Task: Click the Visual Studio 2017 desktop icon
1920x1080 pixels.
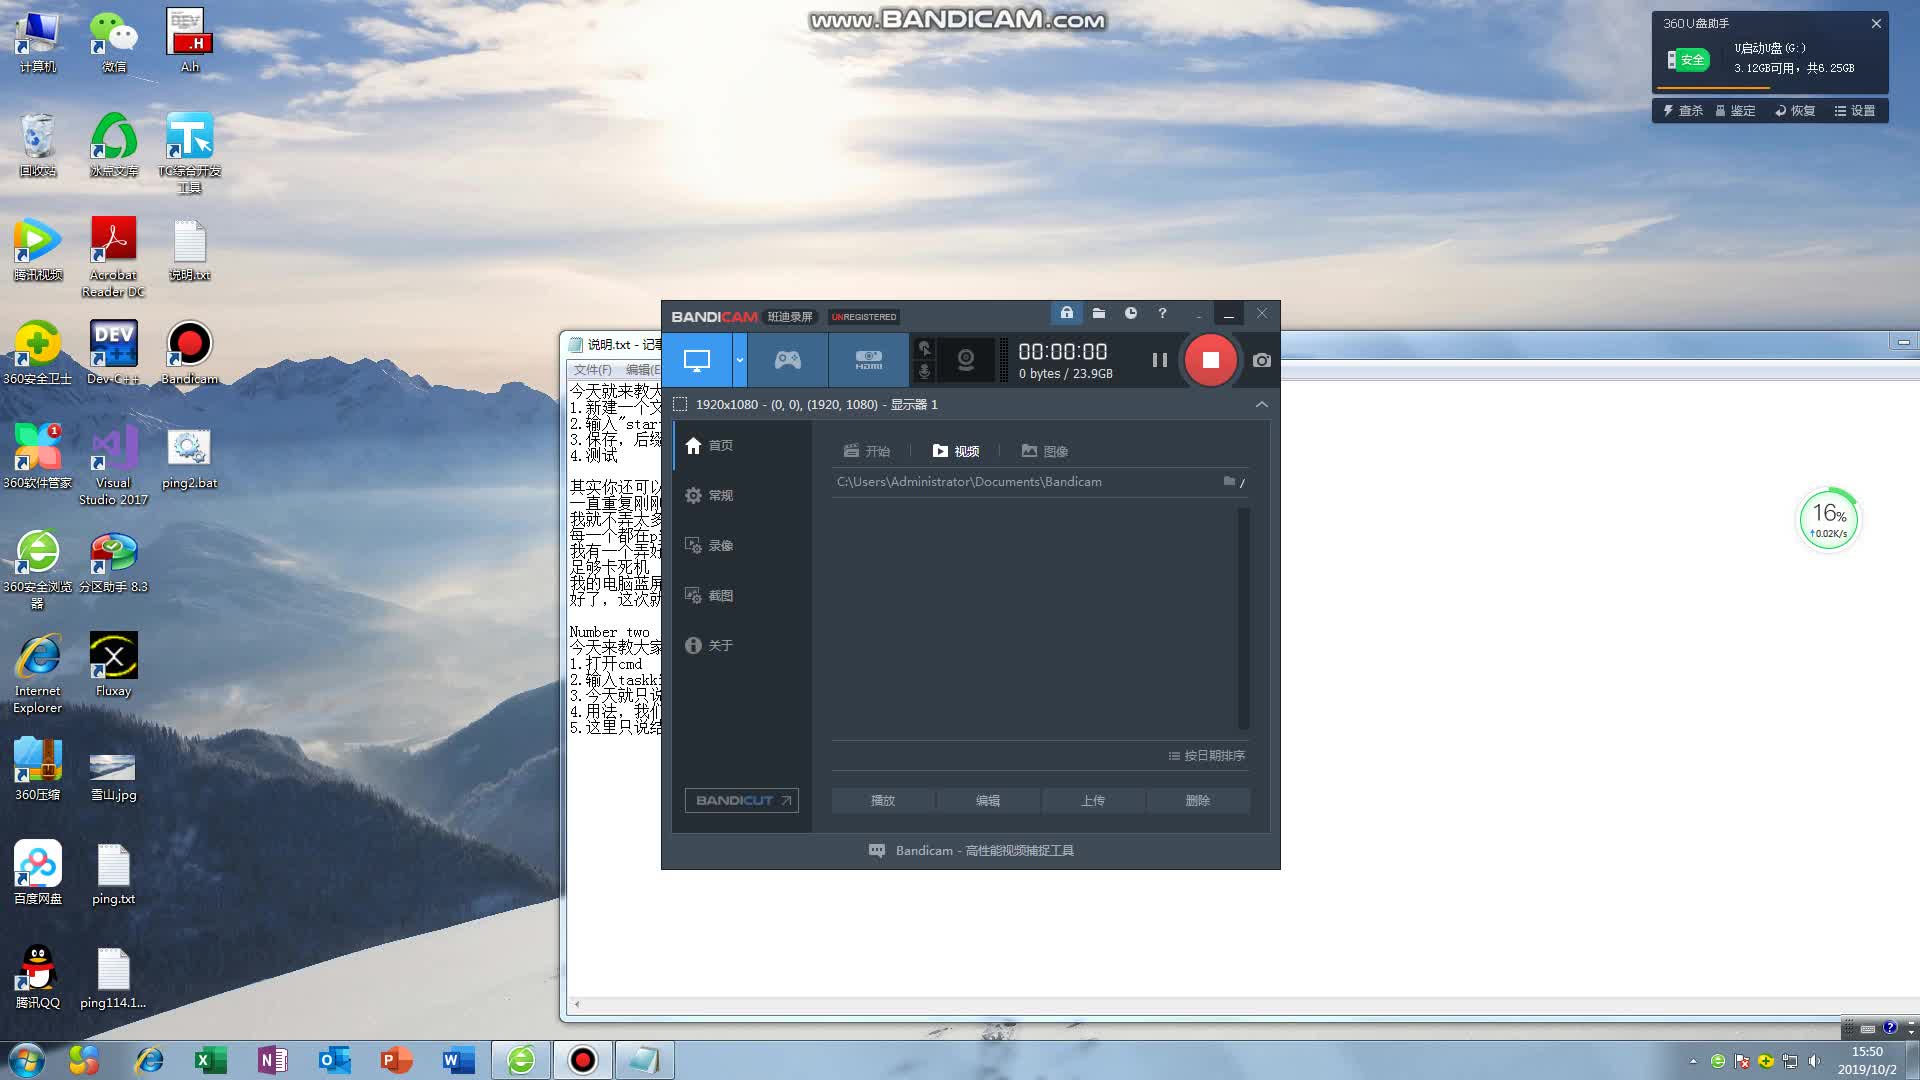Action: click(x=113, y=465)
